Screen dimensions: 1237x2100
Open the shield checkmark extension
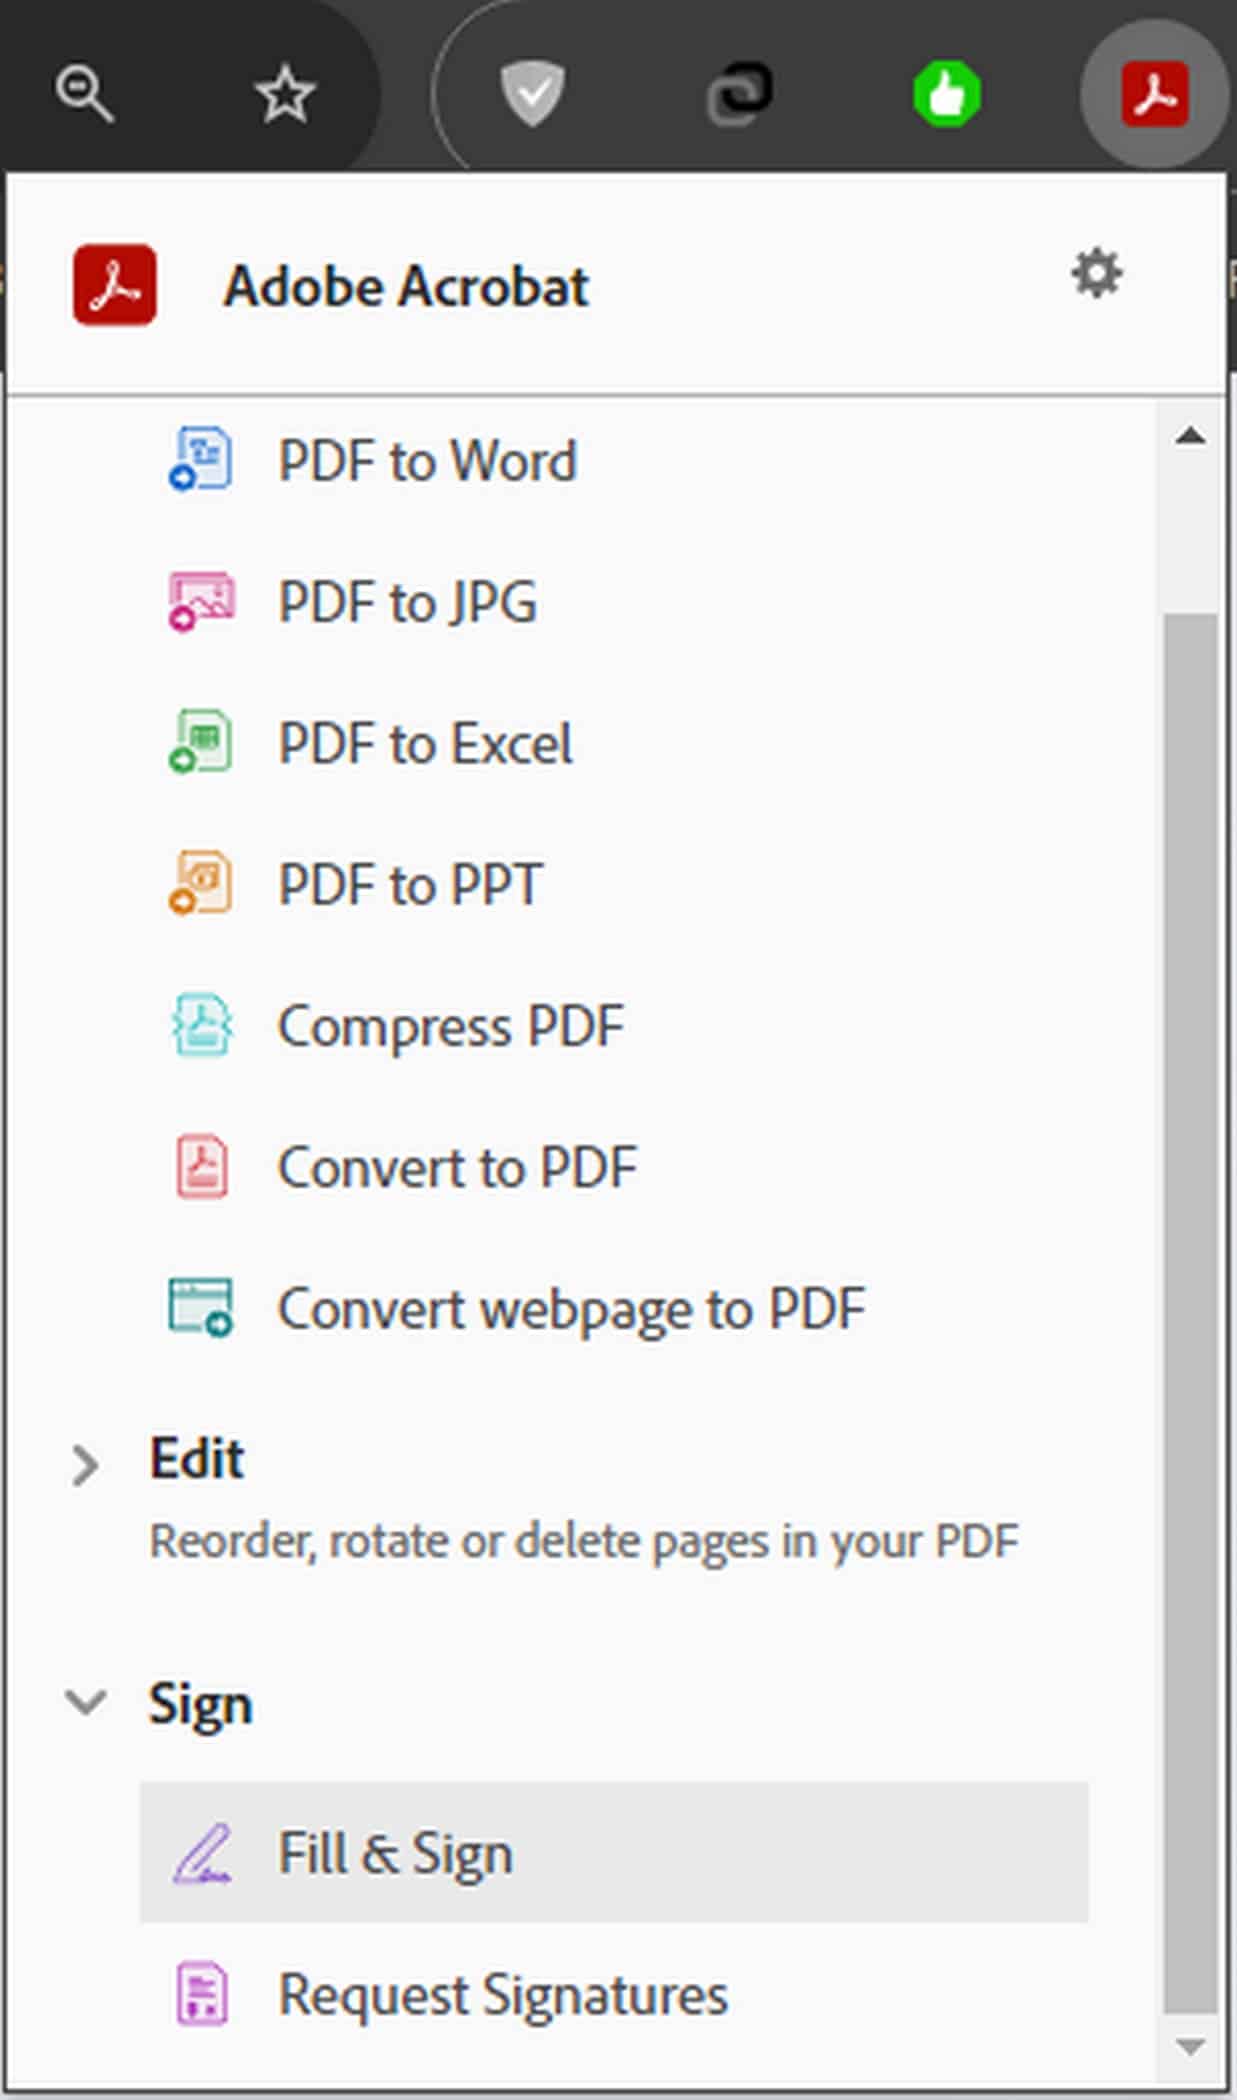[x=532, y=94]
